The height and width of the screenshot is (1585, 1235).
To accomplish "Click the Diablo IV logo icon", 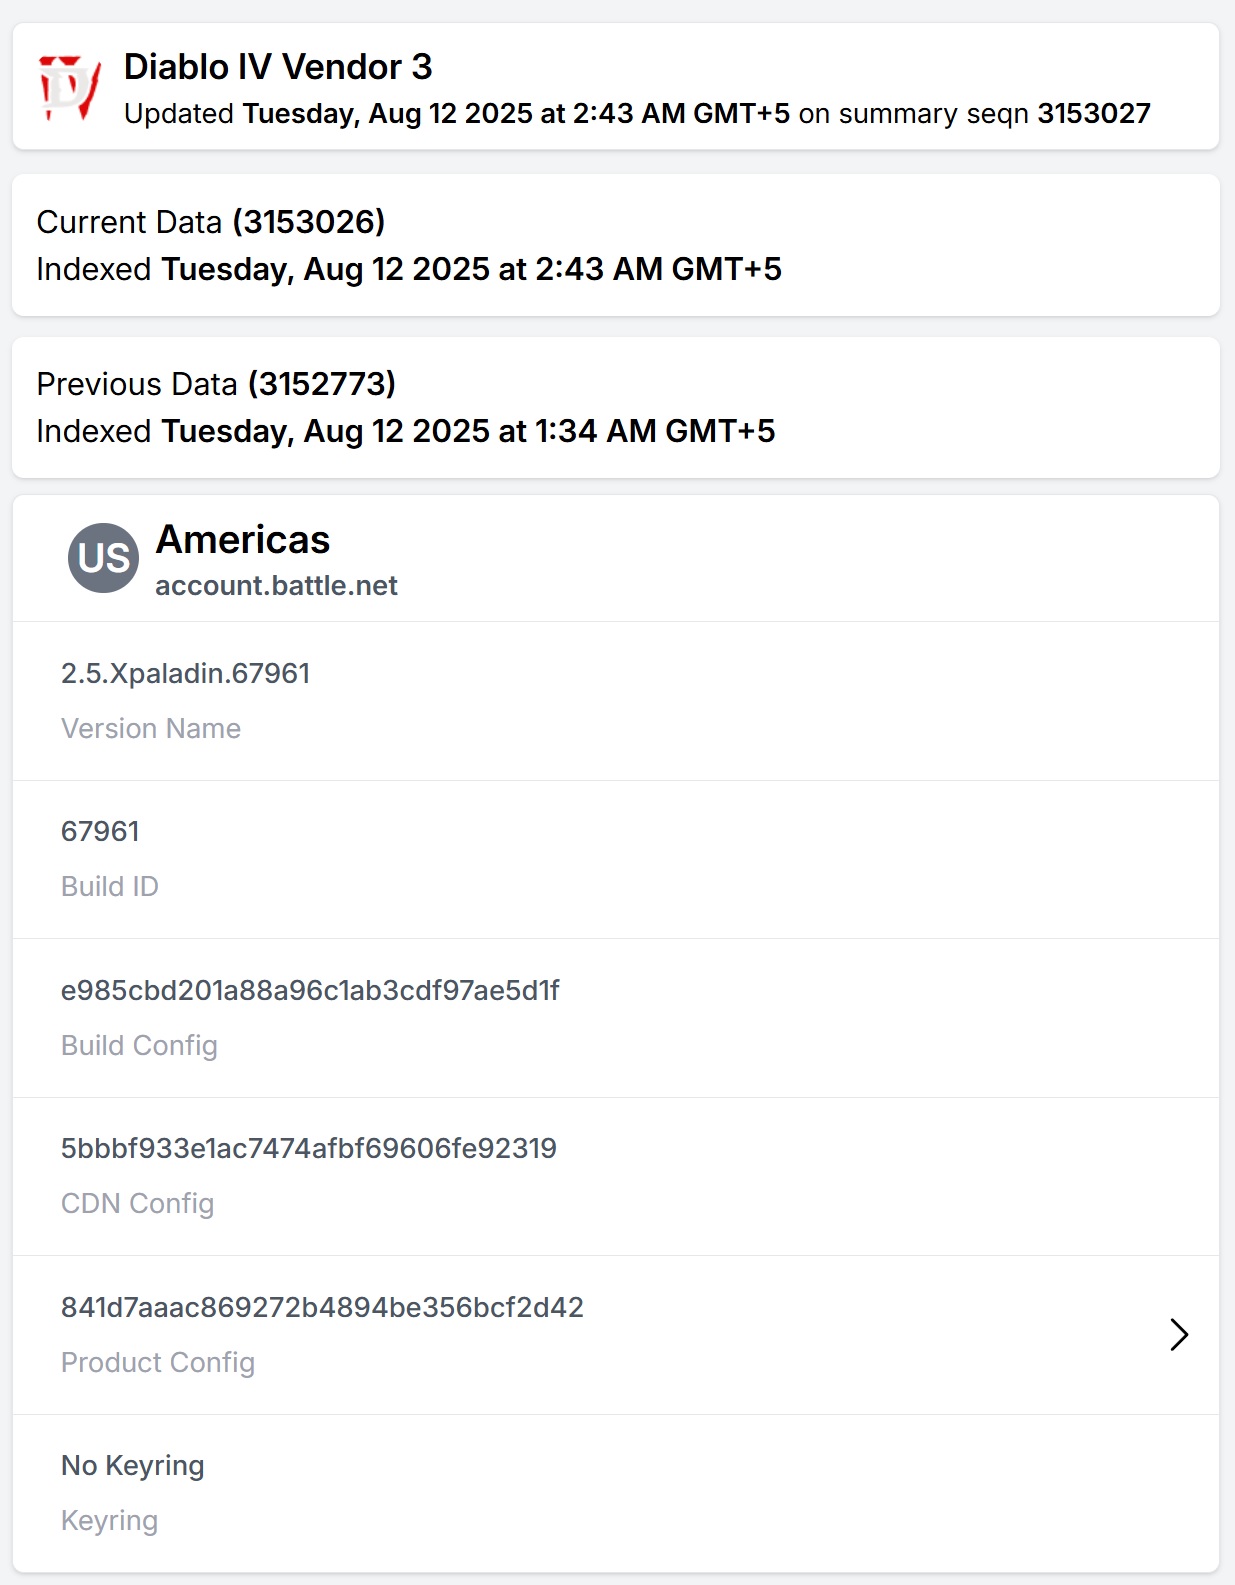I will (x=69, y=88).
